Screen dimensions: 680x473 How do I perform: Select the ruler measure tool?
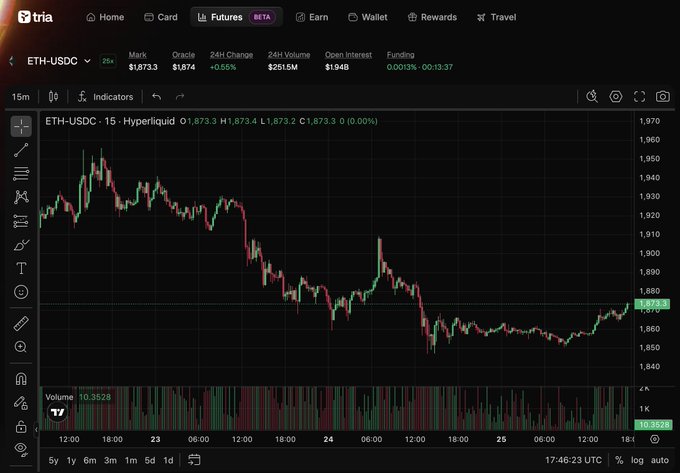click(21, 323)
